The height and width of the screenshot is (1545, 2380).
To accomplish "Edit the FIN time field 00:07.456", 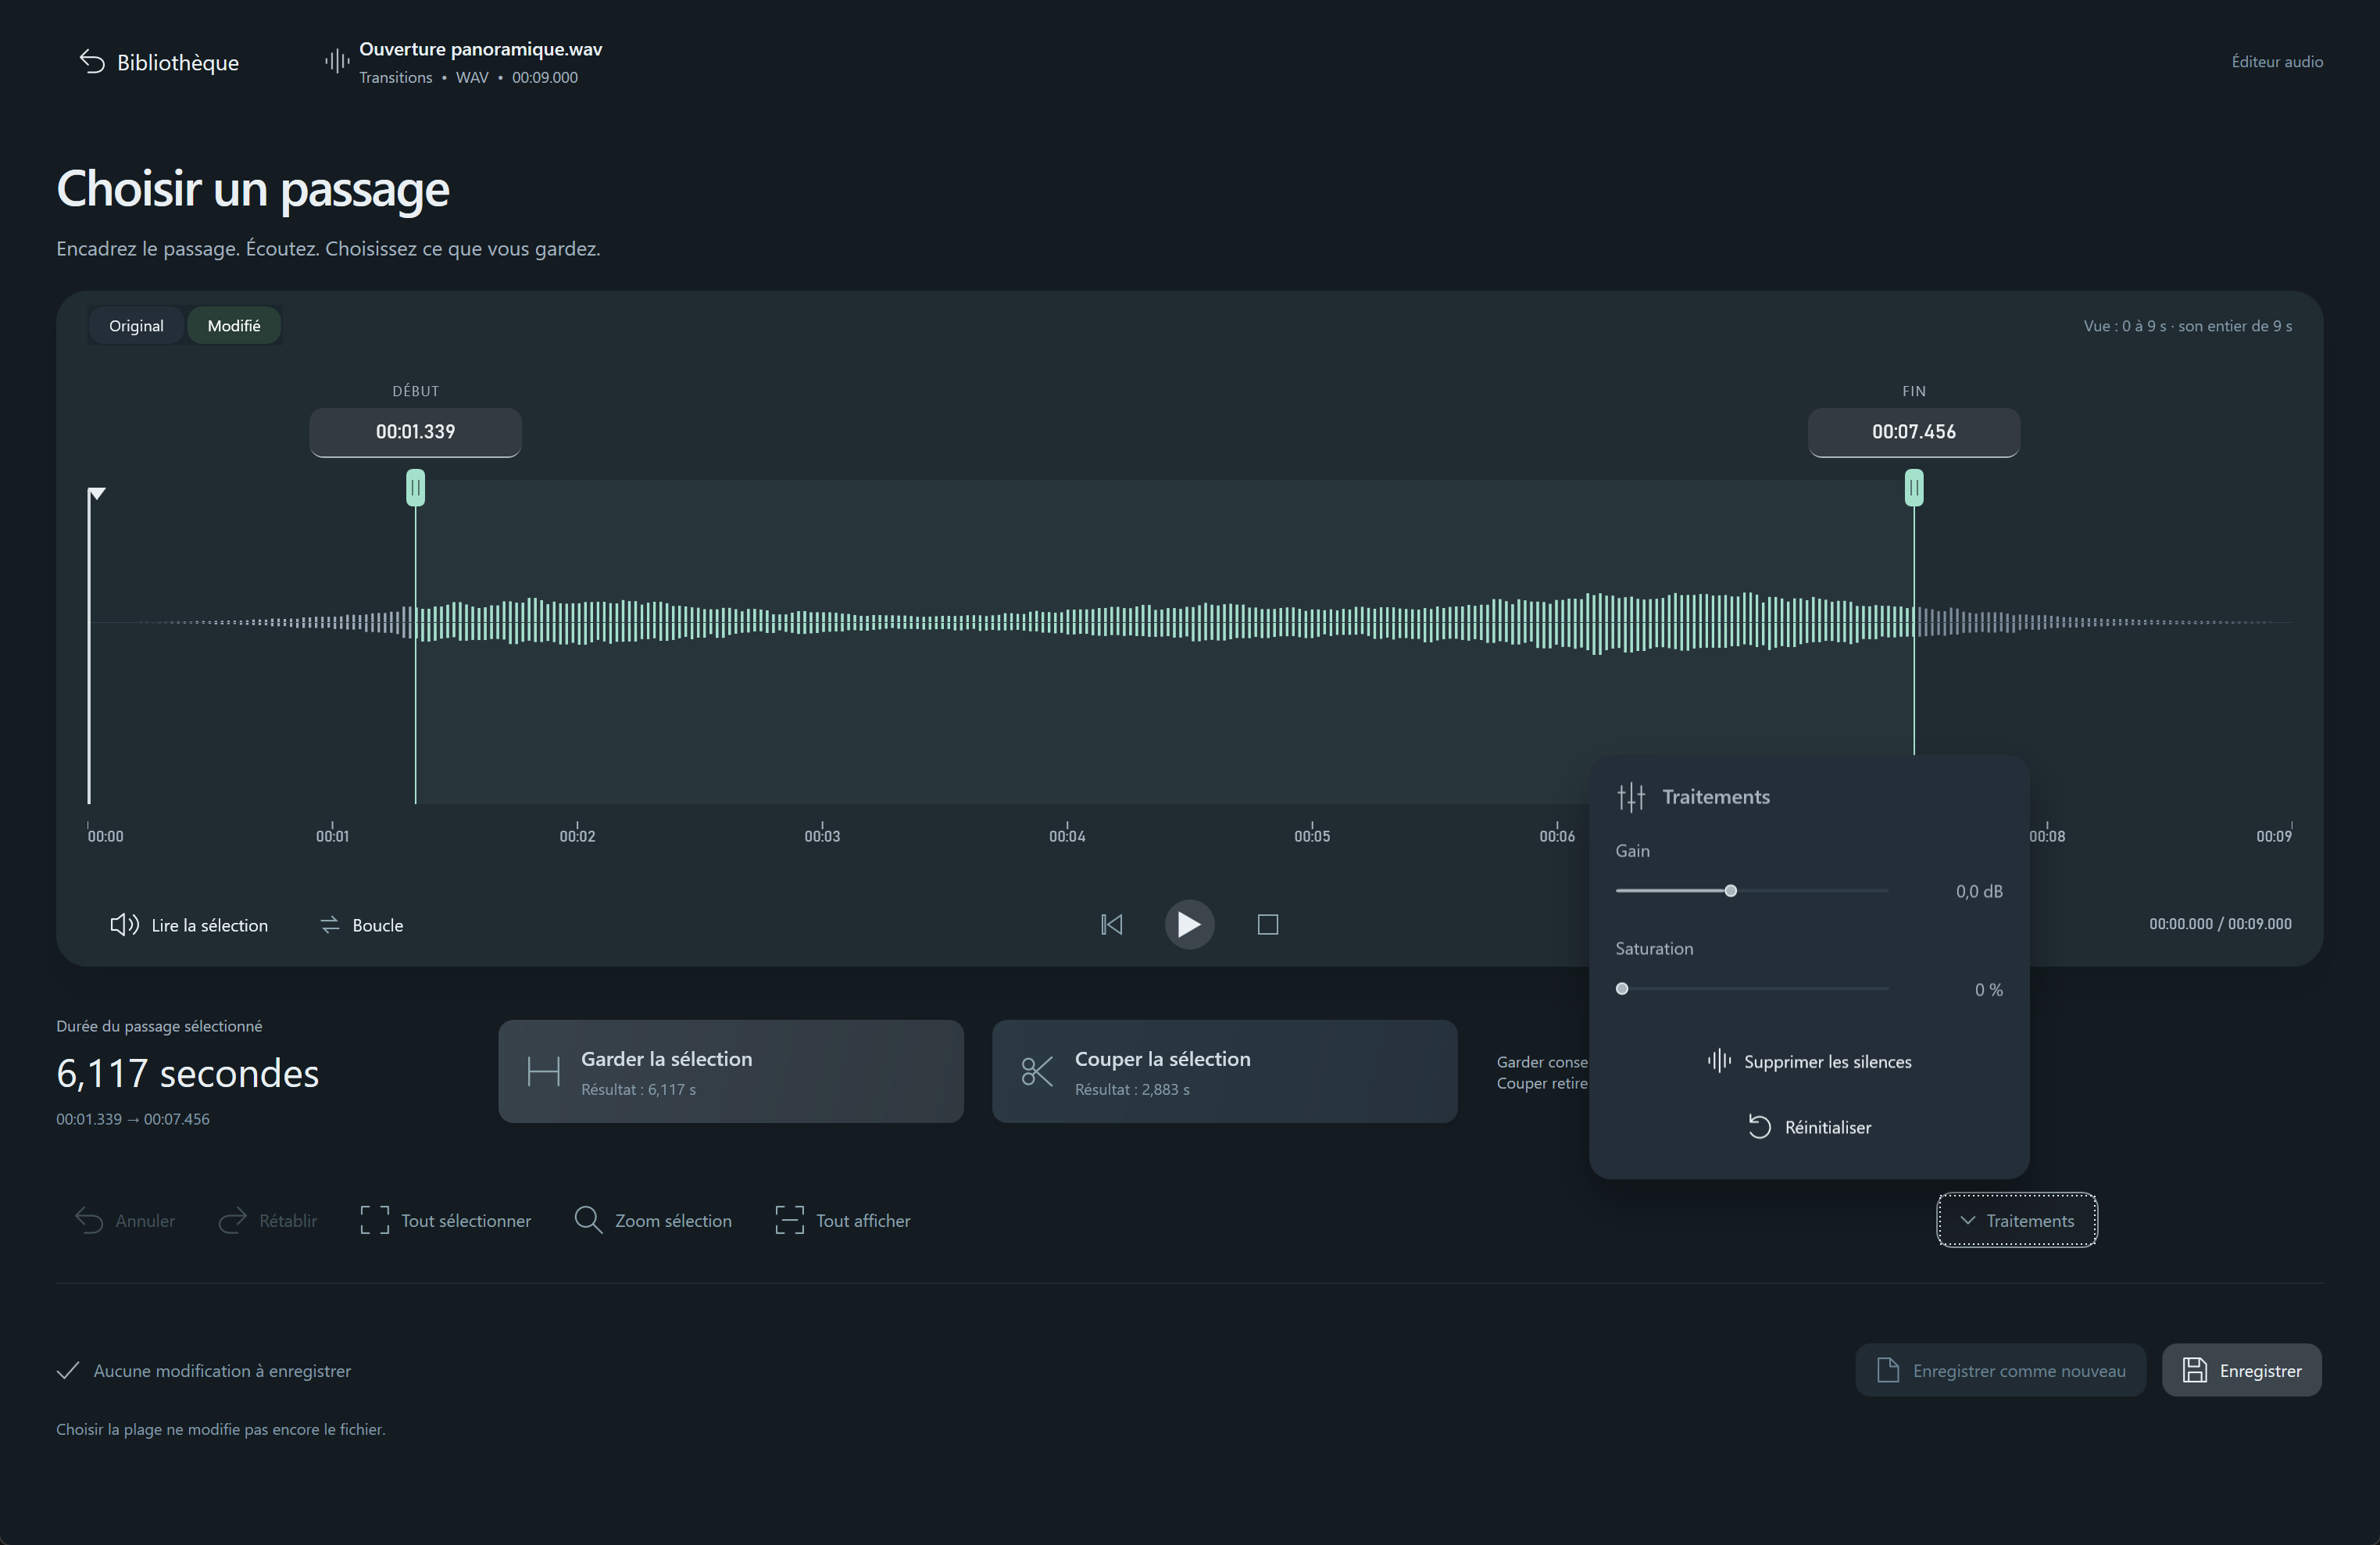I will tap(1913, 432).
